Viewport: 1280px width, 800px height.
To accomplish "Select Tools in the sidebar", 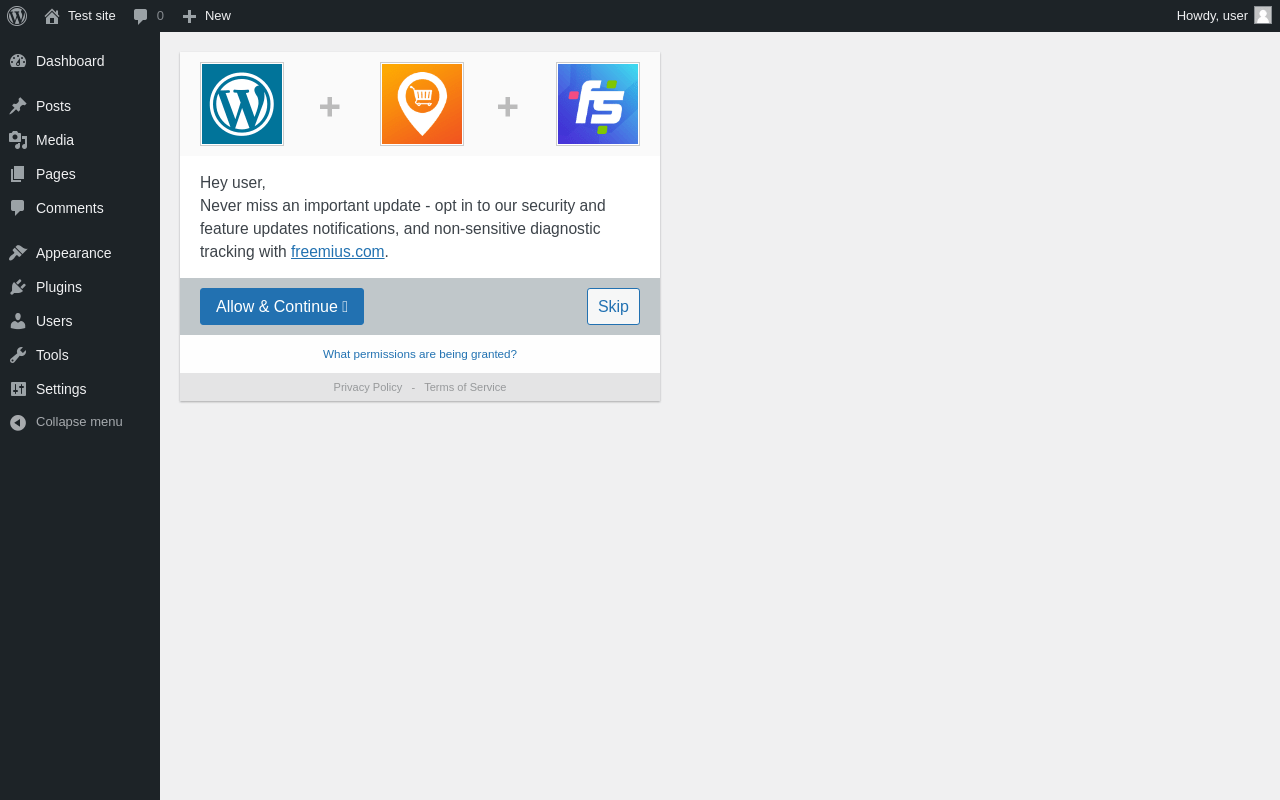I will pos(80,355).
